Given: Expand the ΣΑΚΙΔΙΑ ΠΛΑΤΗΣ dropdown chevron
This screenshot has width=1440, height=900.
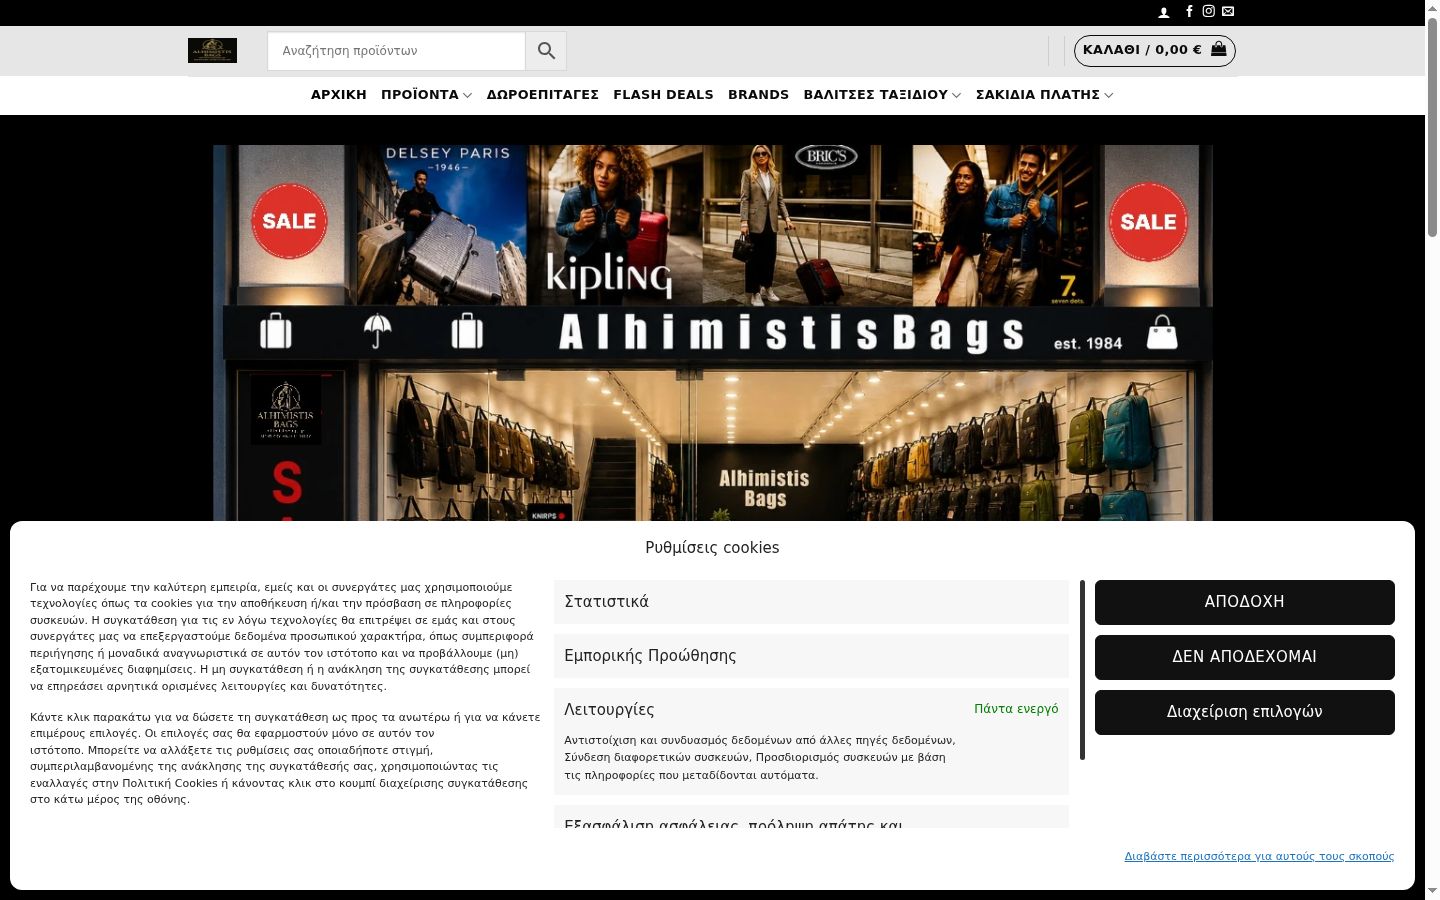Looking at the screenshot, I should [x=1108, y=96].
